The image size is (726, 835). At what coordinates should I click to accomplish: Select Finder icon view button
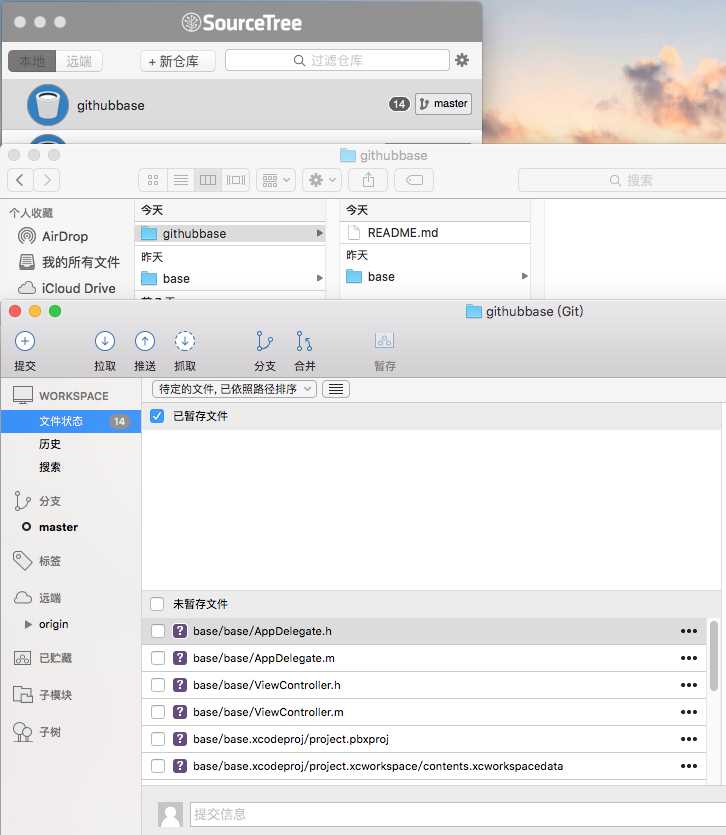153,180
